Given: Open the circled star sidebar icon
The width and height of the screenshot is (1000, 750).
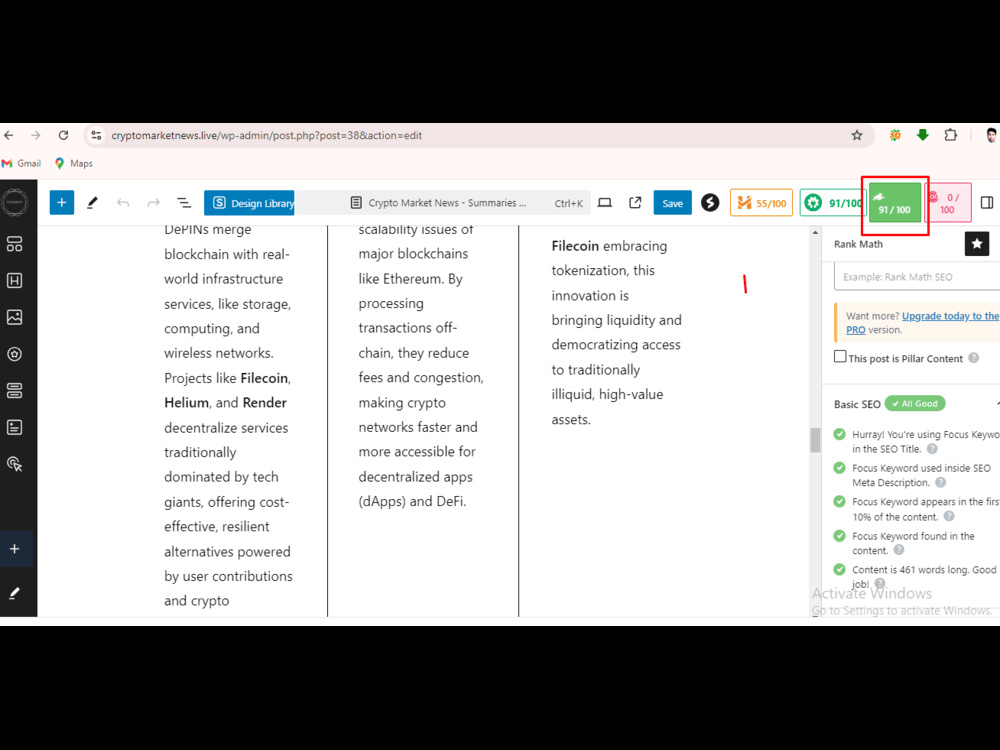Looking at the screenshot, I should coord(15,354).
